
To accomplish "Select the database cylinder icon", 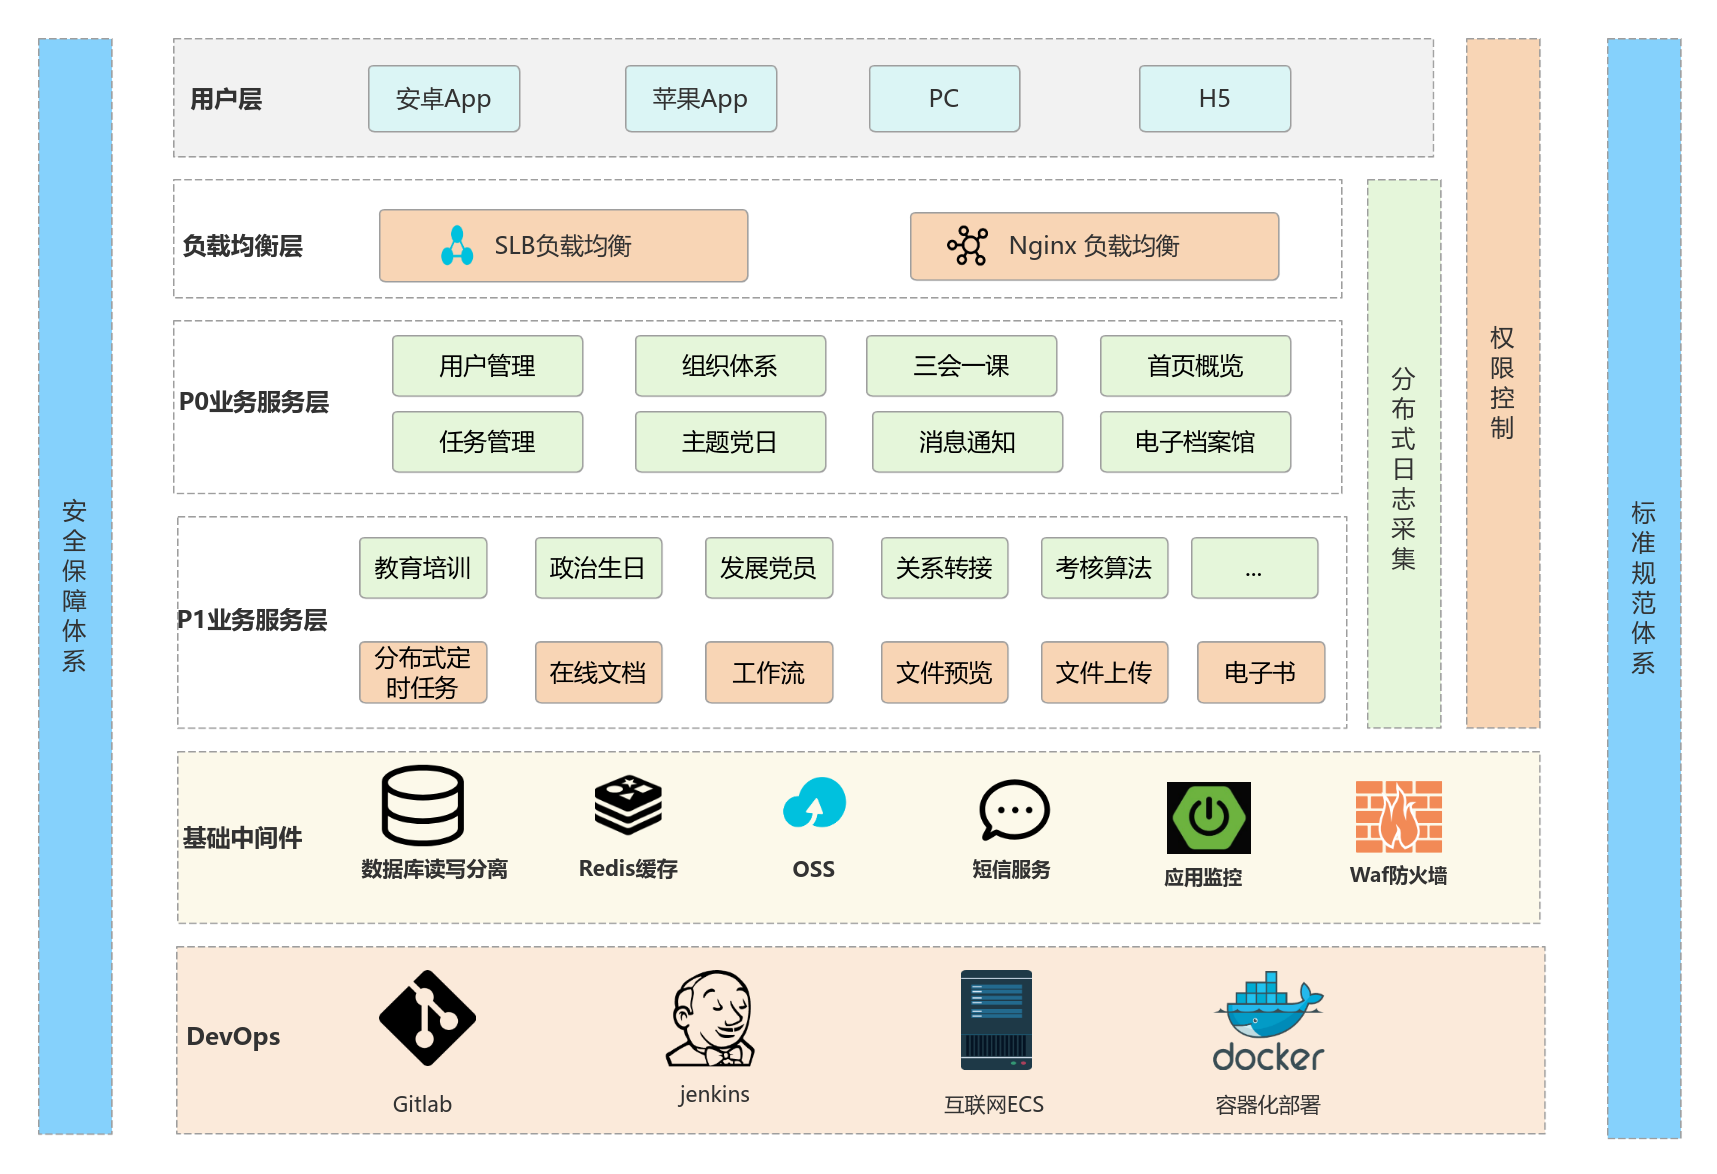I will point(423,806).
